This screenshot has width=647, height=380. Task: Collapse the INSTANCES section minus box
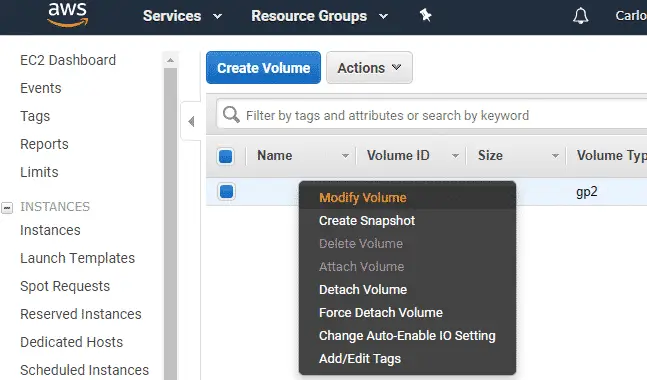coord(7,208)
